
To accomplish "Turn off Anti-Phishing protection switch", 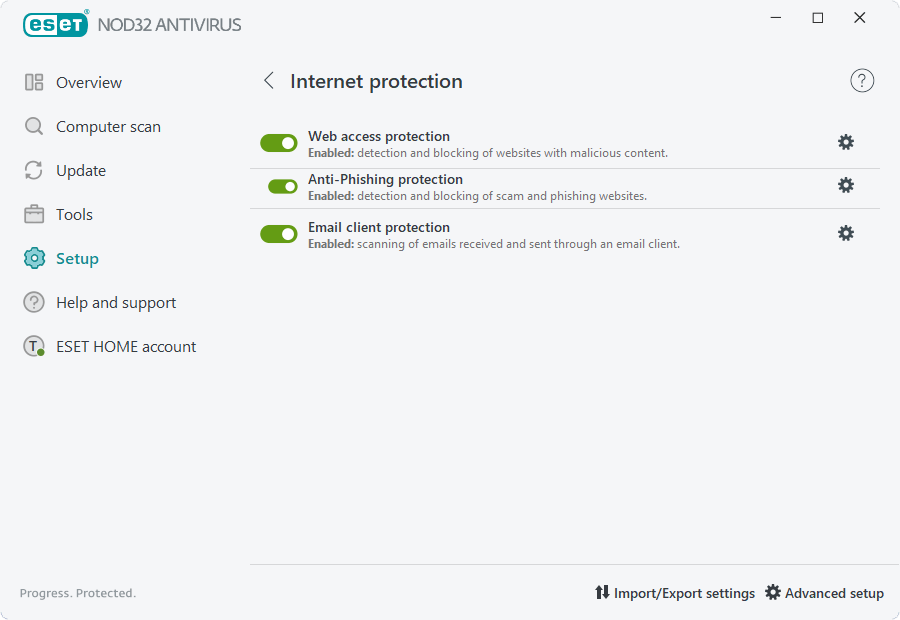I will [282, 186].
